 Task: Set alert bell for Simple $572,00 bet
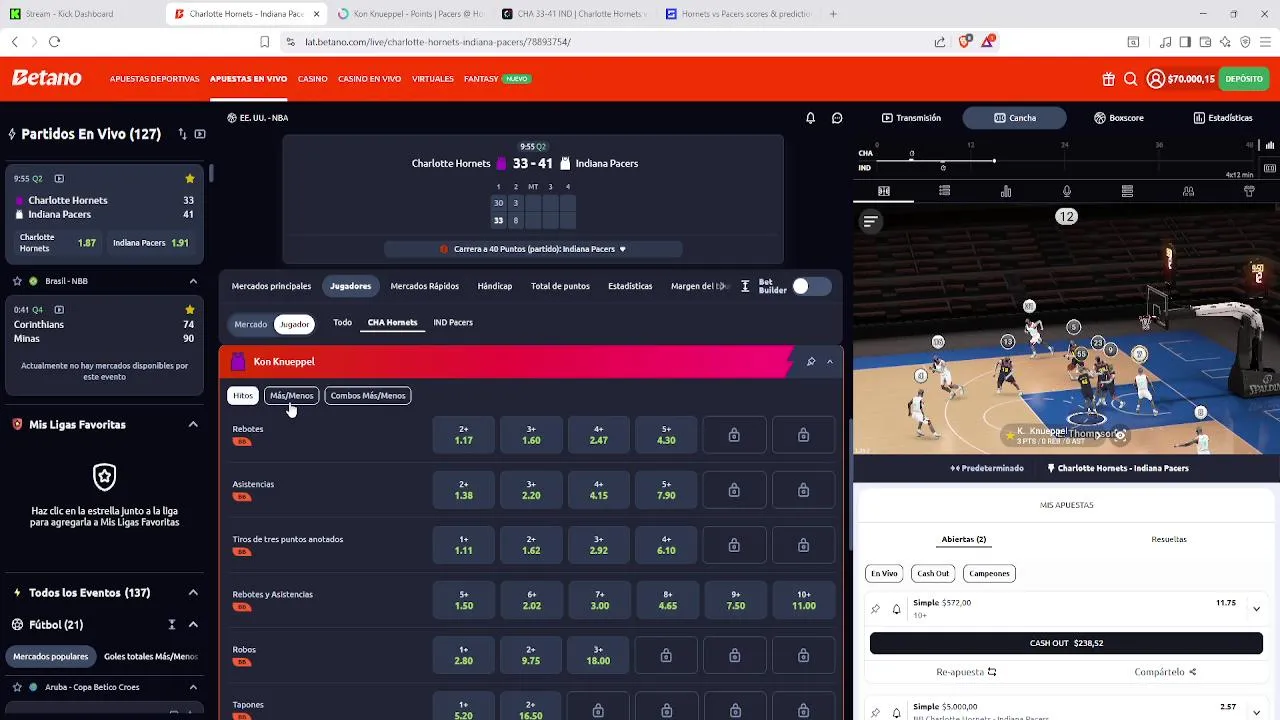click(x=896, y=609)
